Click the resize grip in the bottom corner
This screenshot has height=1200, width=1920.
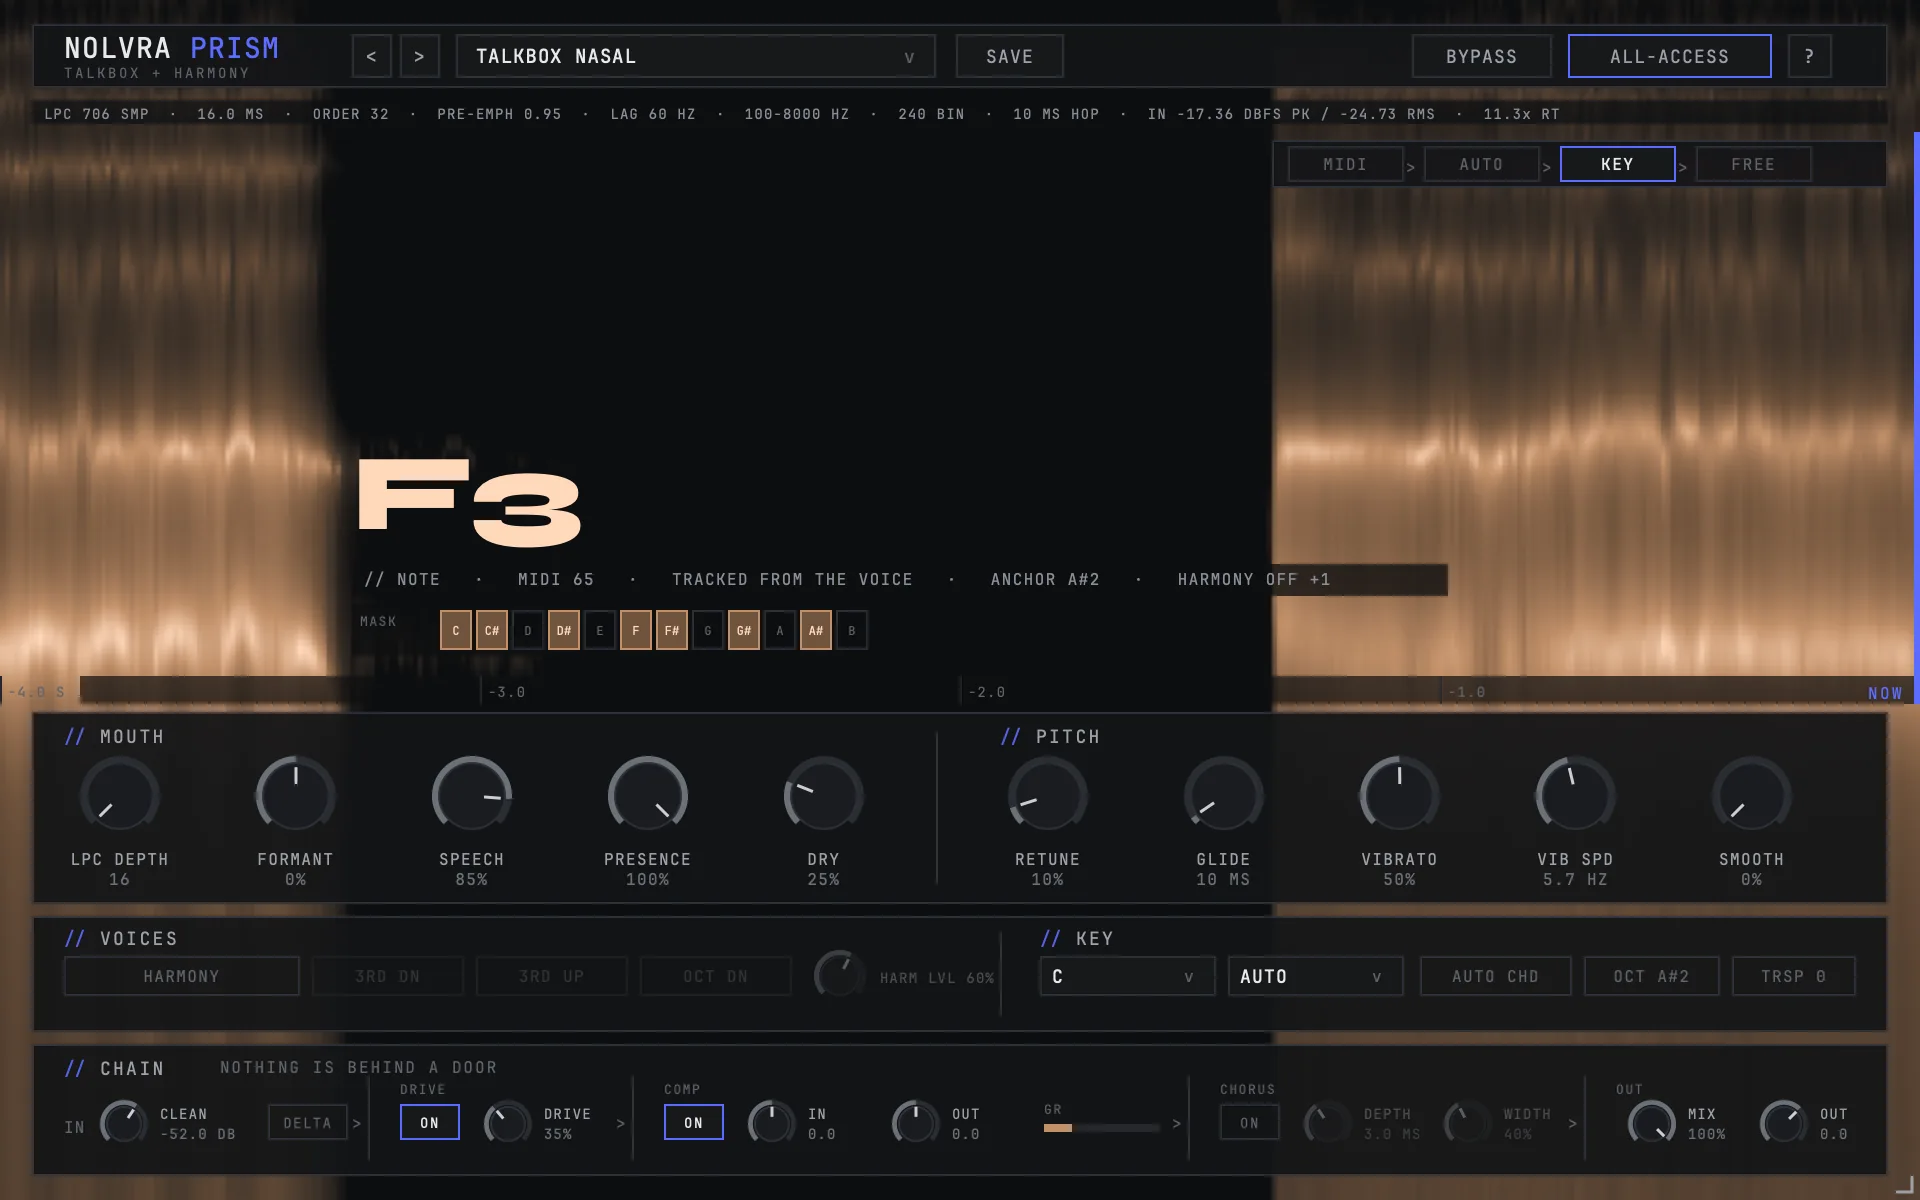[1904, 1184]
